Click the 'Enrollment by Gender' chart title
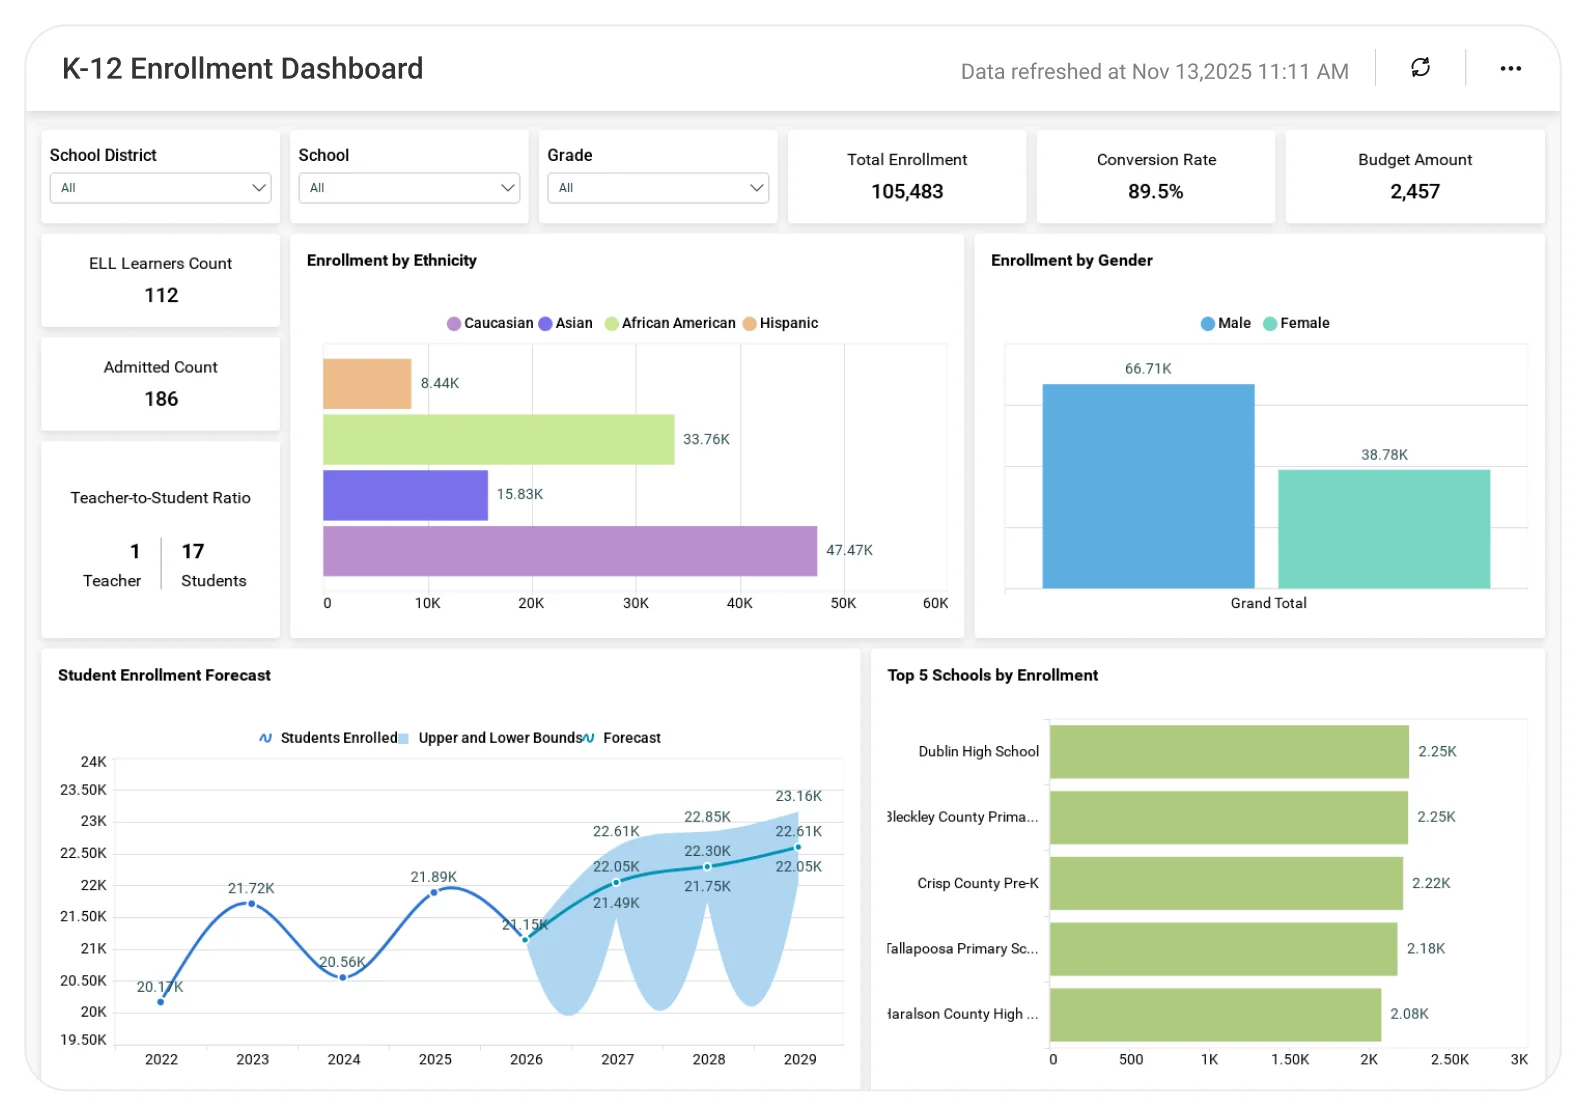The image size is (1586, 1112). 1072,260
